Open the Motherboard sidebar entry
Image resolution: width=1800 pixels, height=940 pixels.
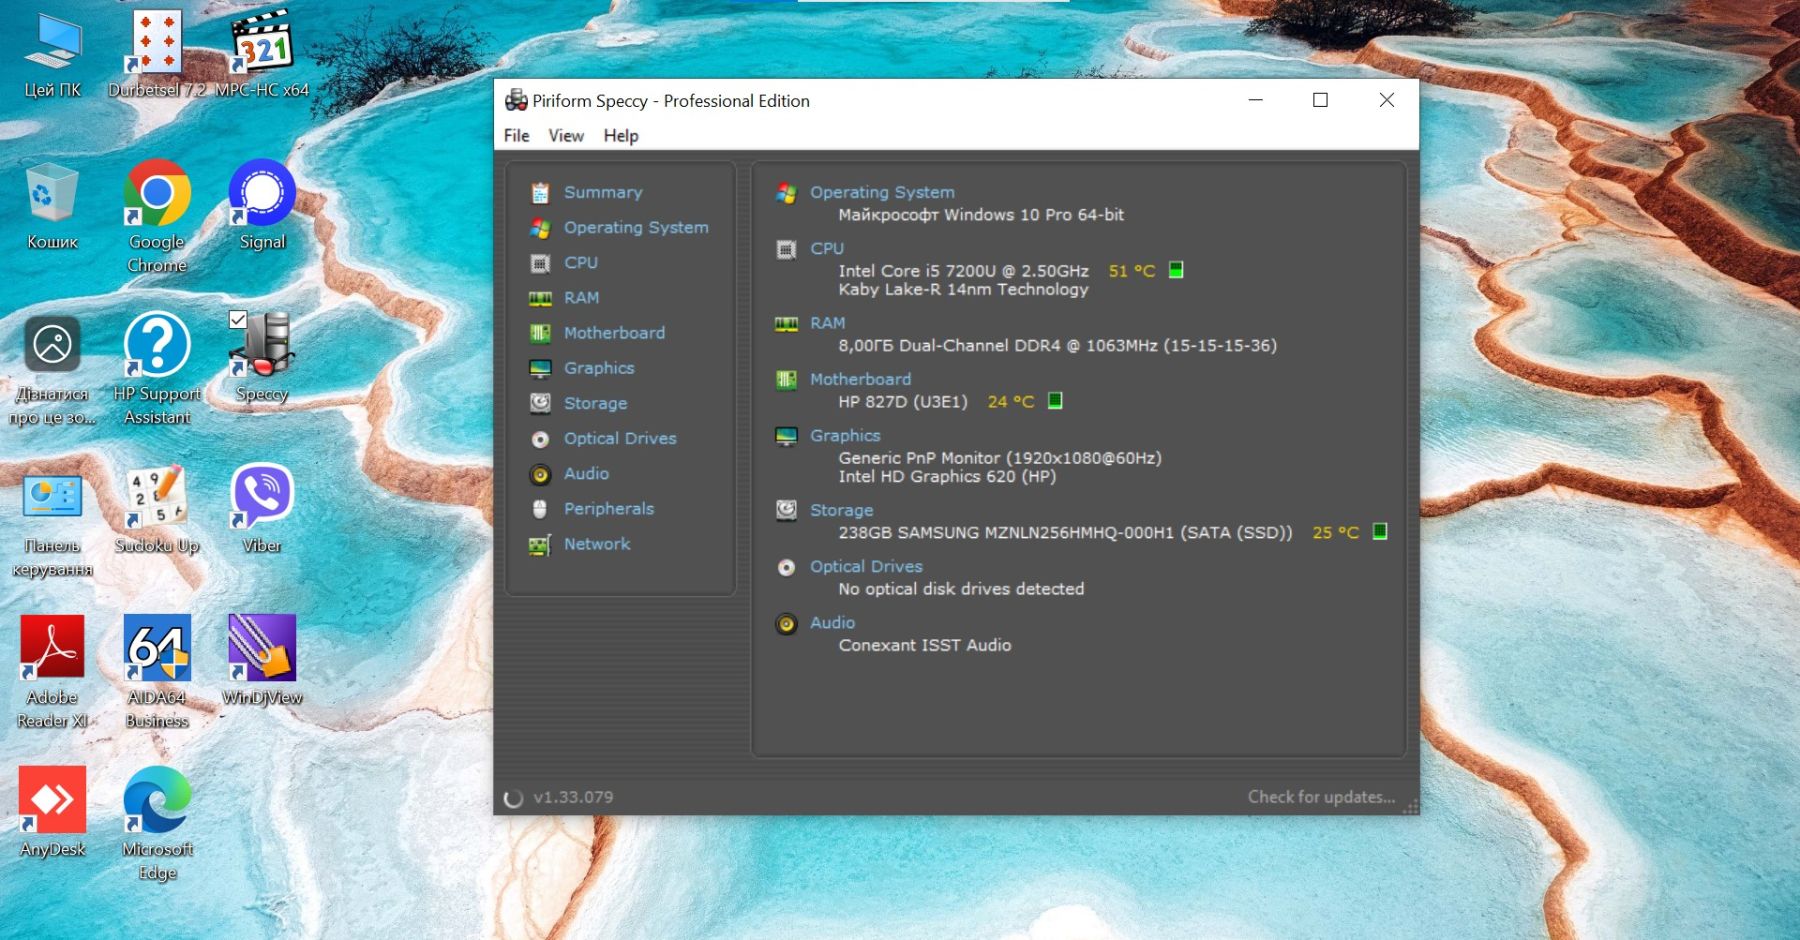613,333
